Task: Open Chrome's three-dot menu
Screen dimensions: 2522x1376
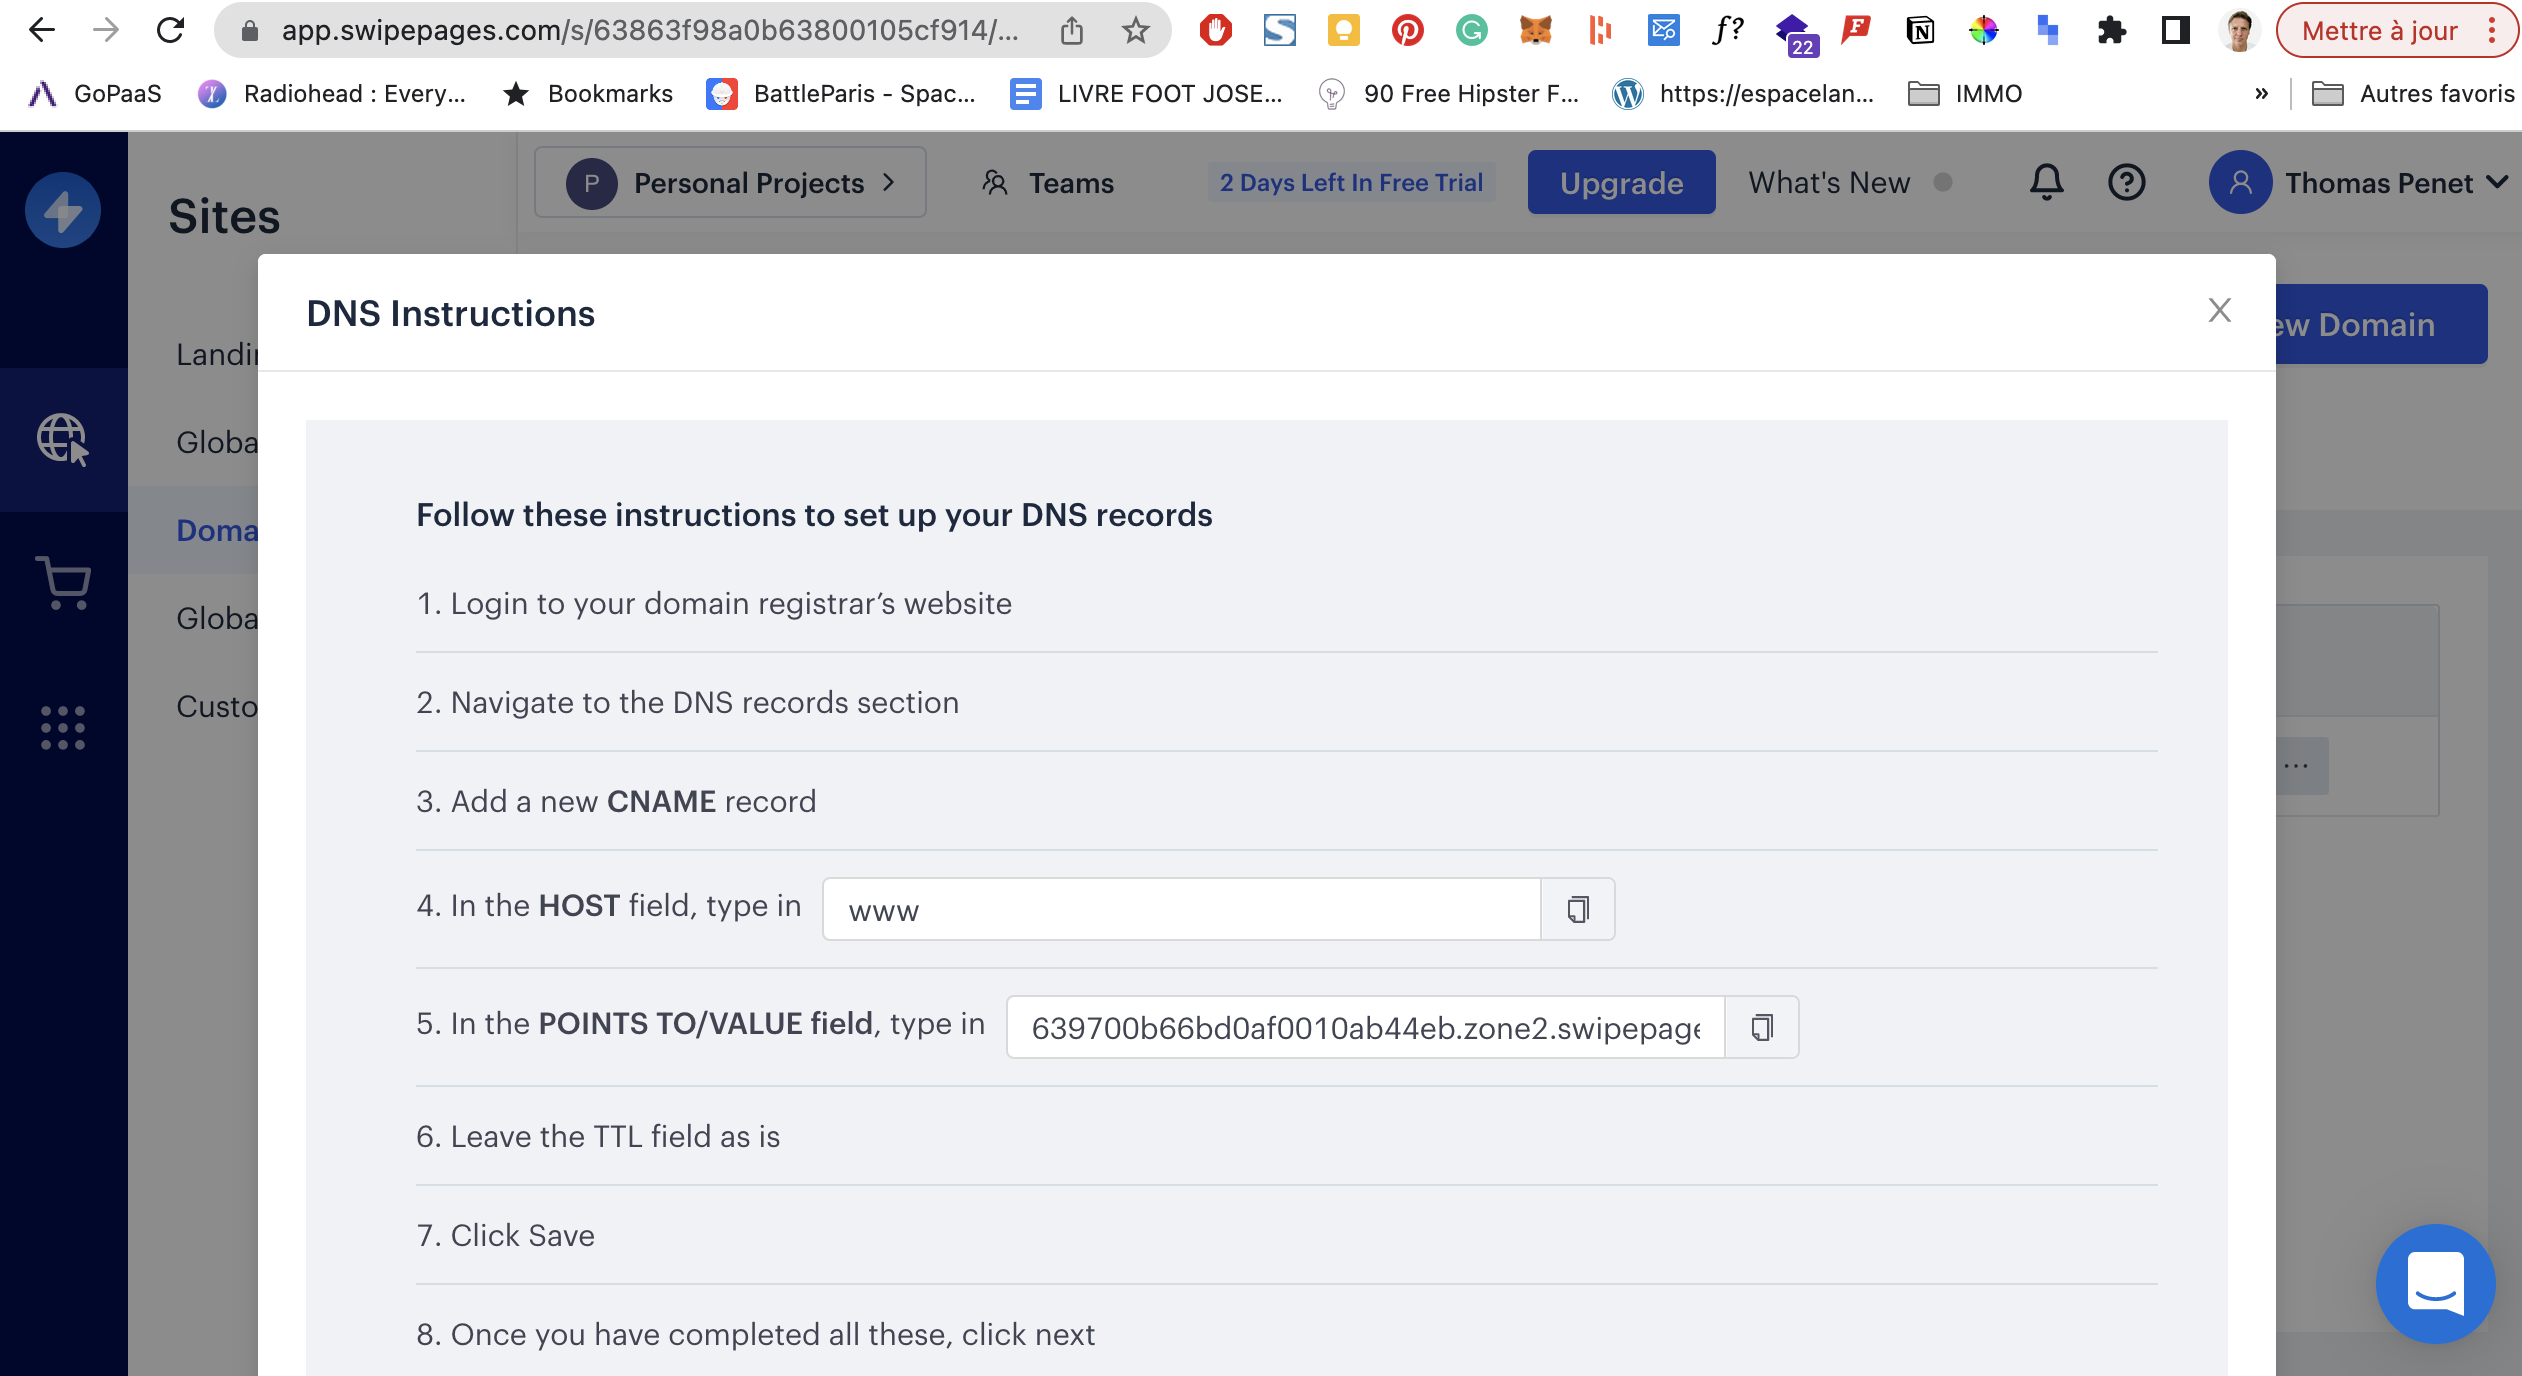Action: [2492, 31]
